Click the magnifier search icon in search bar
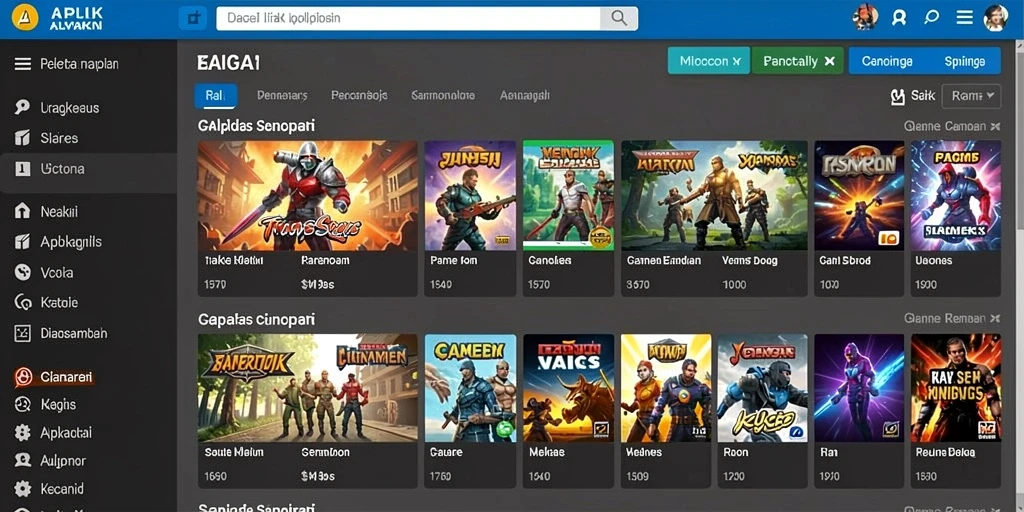 [618, 18]
